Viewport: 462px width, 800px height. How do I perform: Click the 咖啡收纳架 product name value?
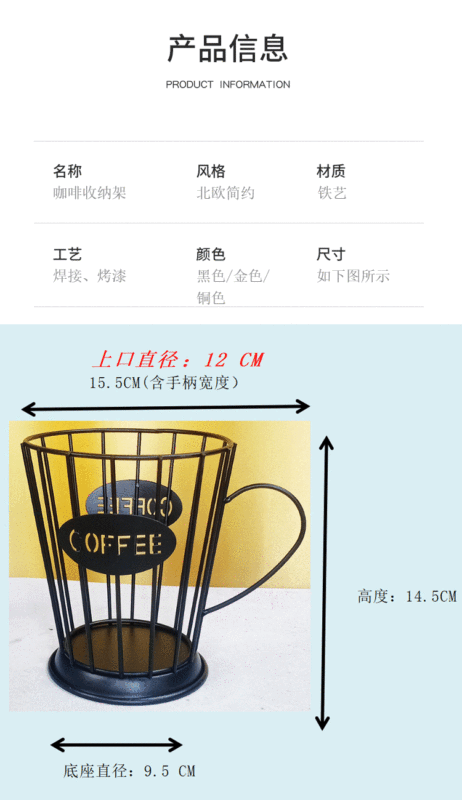click(90, 193)
